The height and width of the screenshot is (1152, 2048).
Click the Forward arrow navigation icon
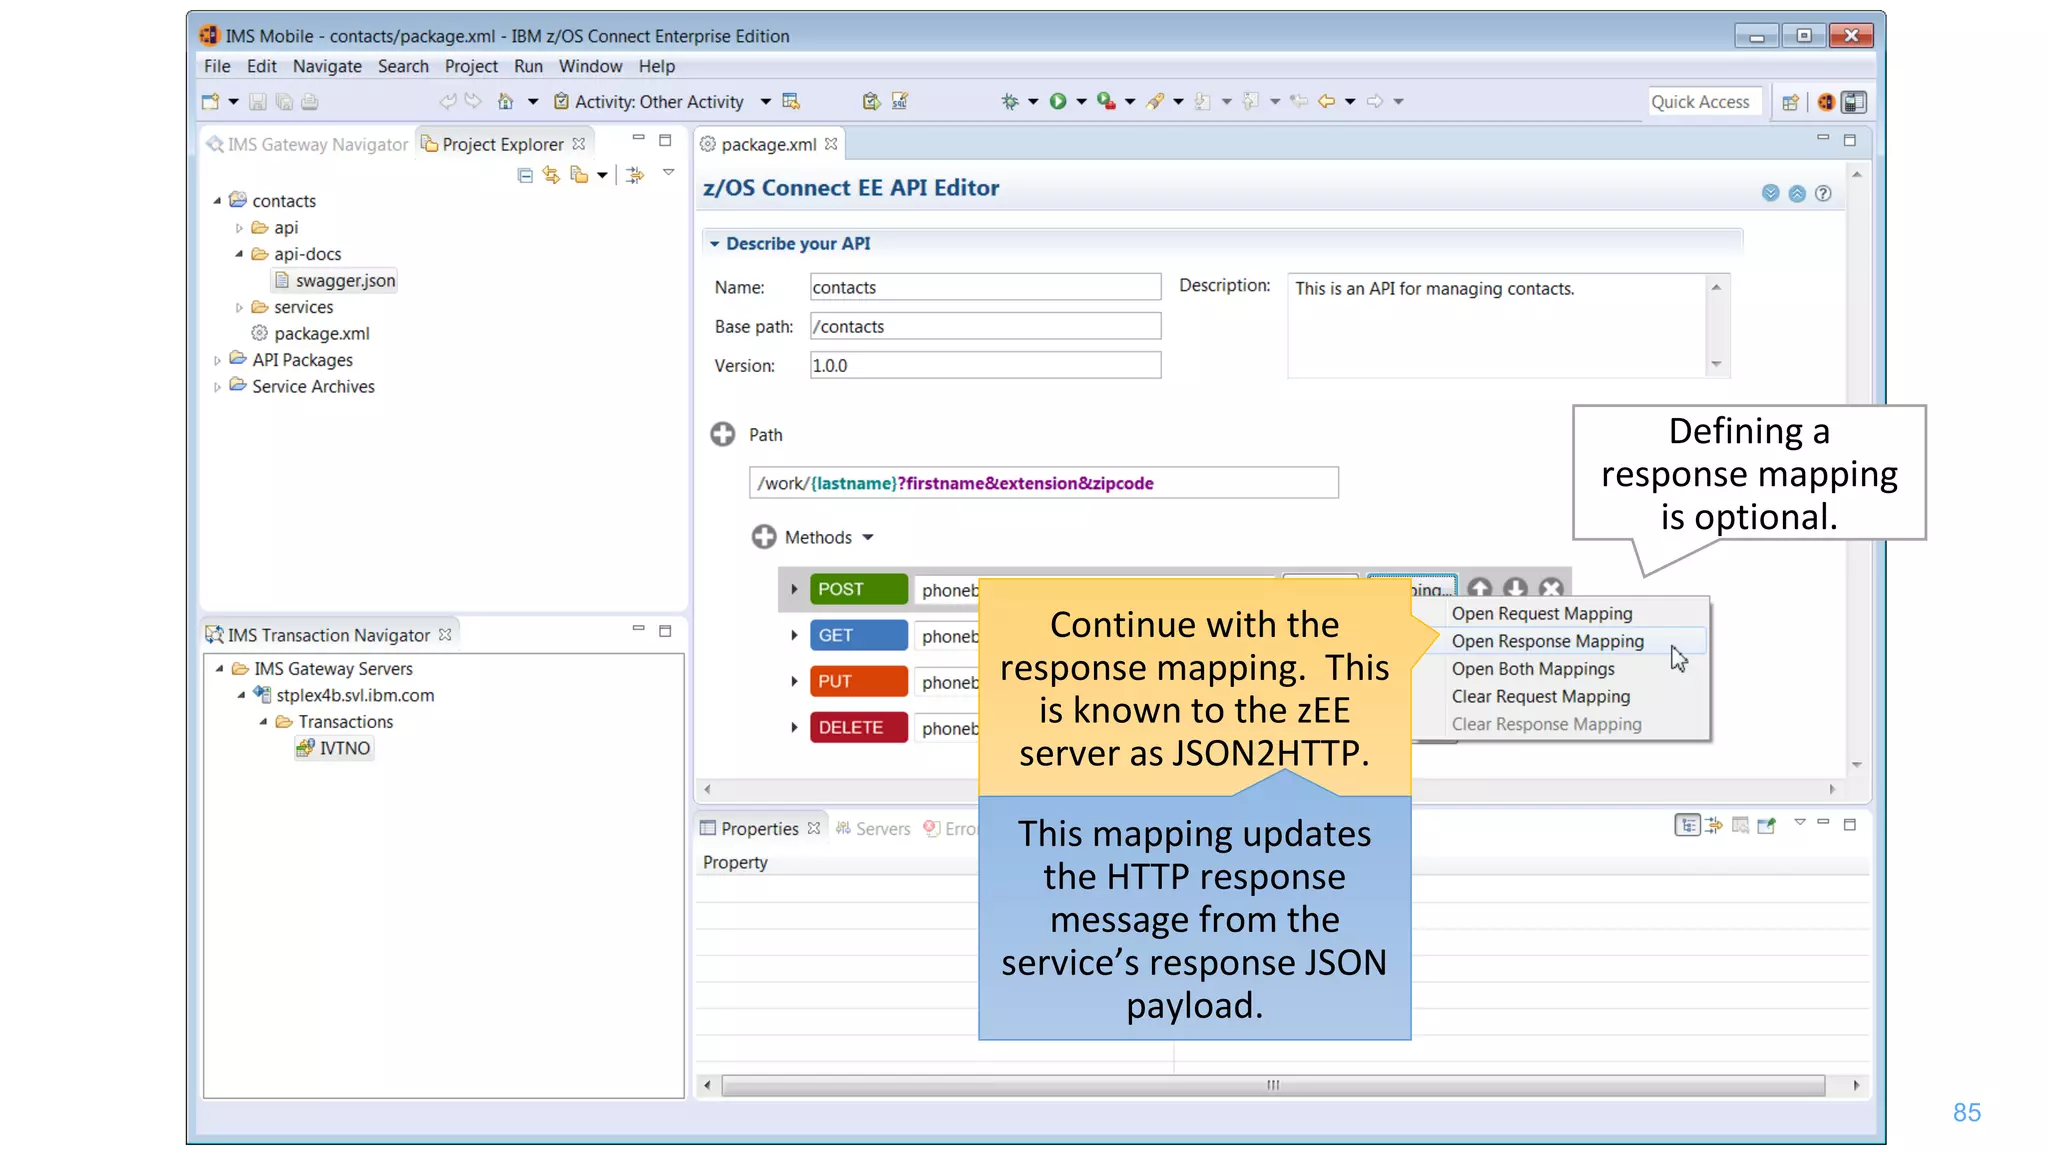[x=1375, y=101]
